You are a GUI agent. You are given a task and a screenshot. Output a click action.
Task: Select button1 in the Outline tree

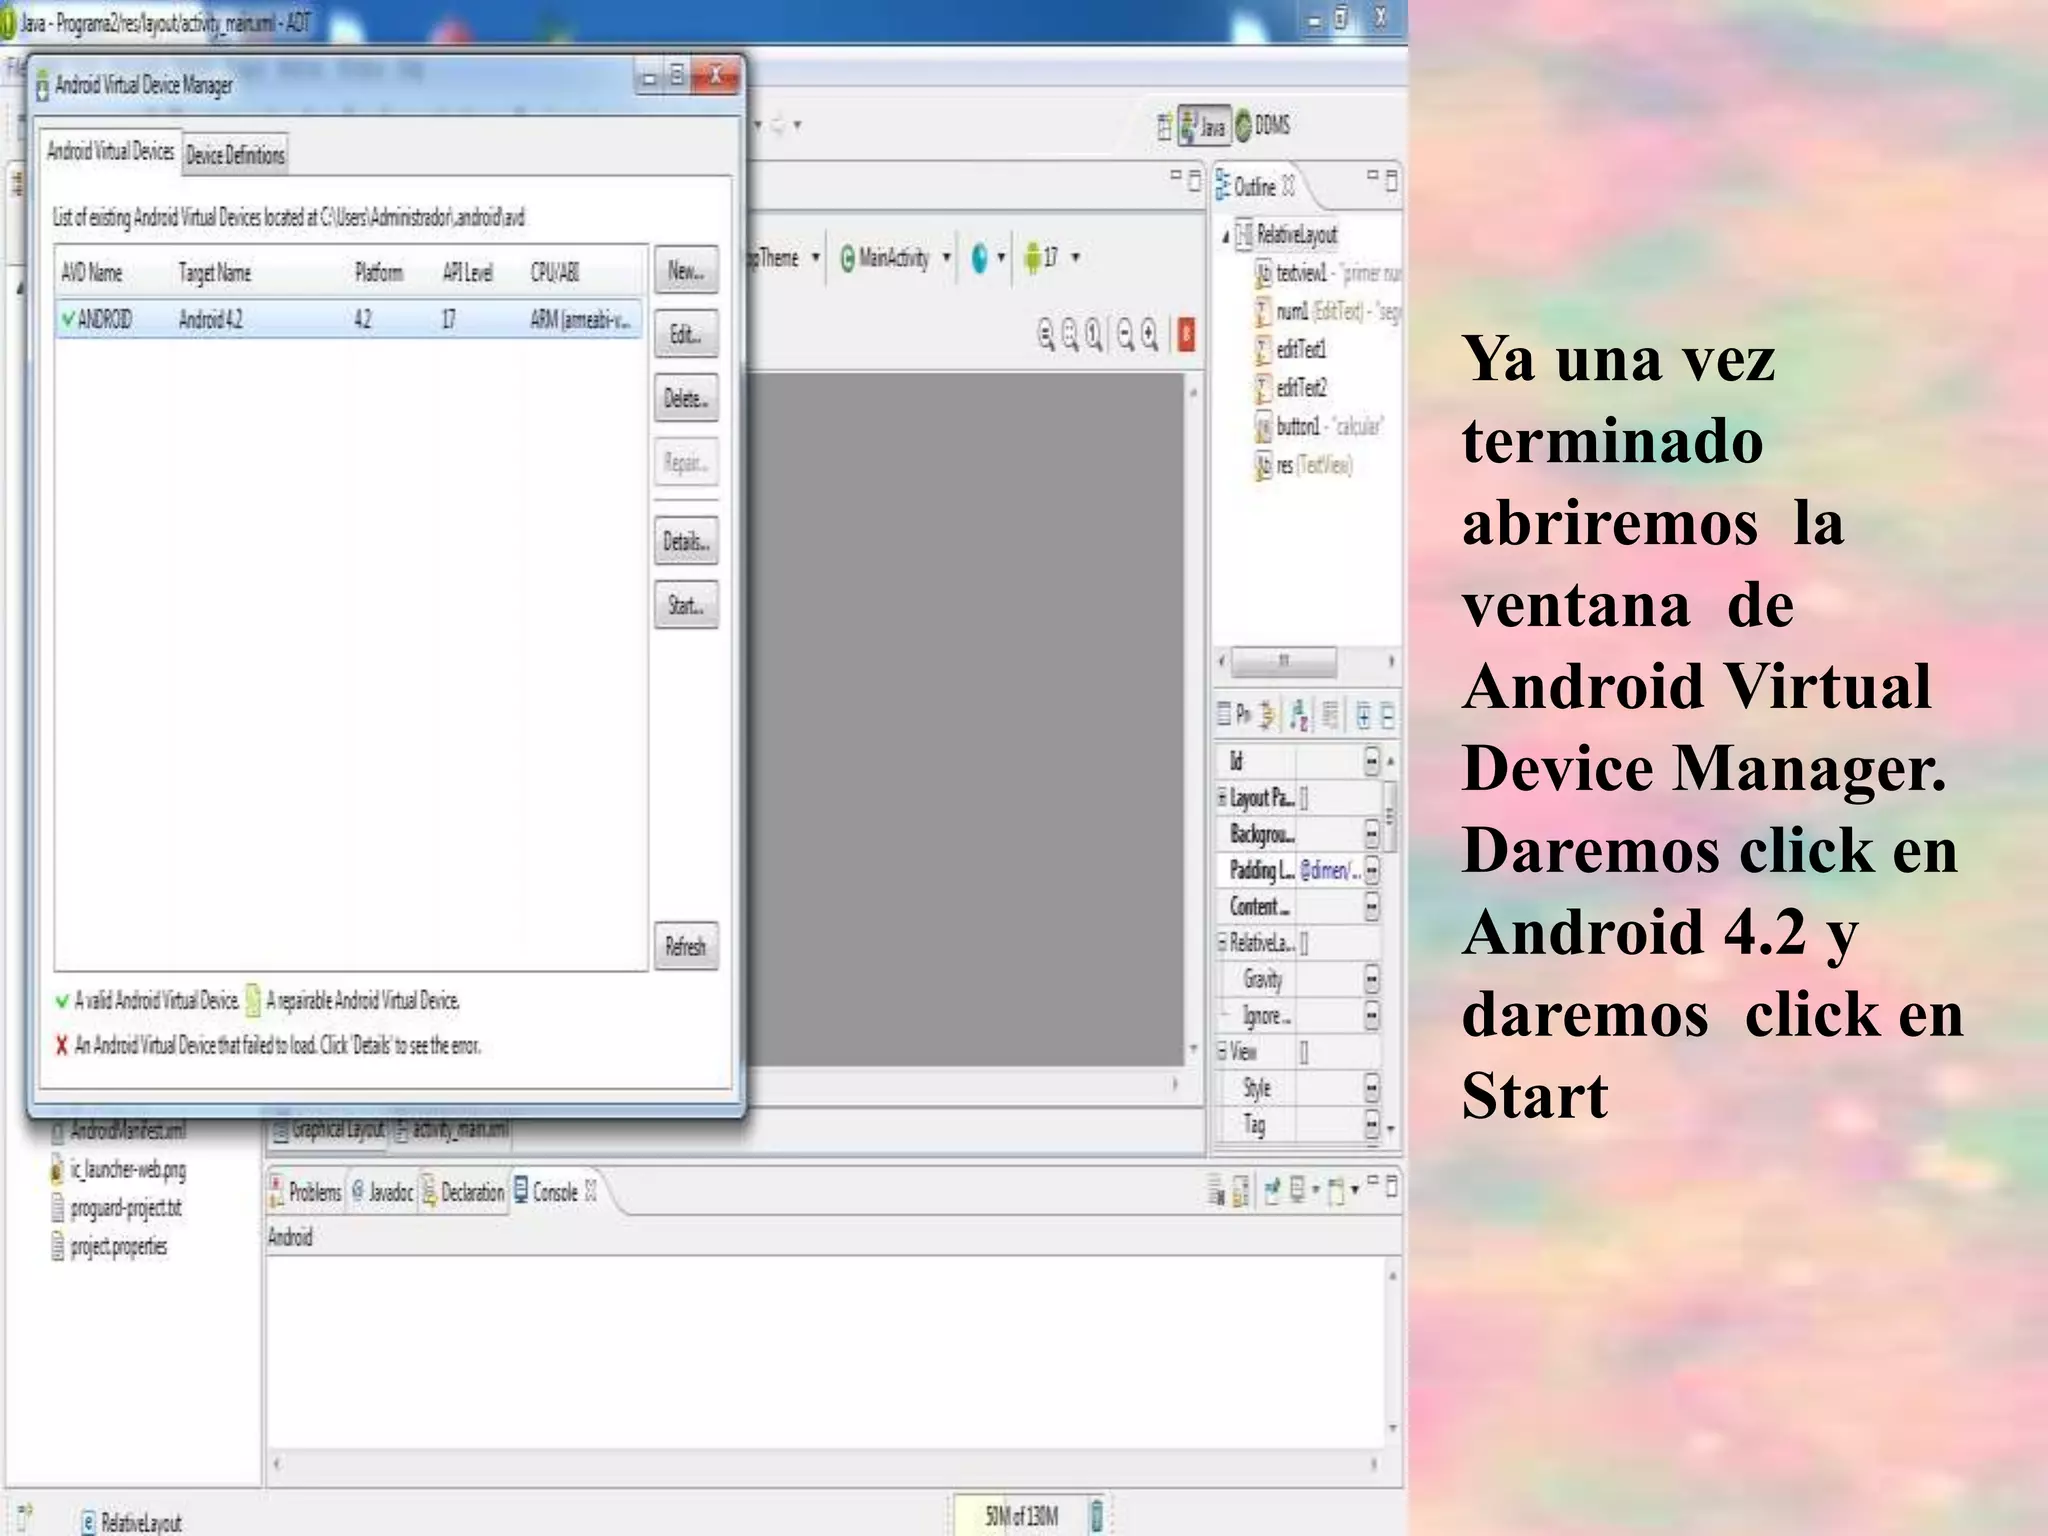click(1318, 426)
